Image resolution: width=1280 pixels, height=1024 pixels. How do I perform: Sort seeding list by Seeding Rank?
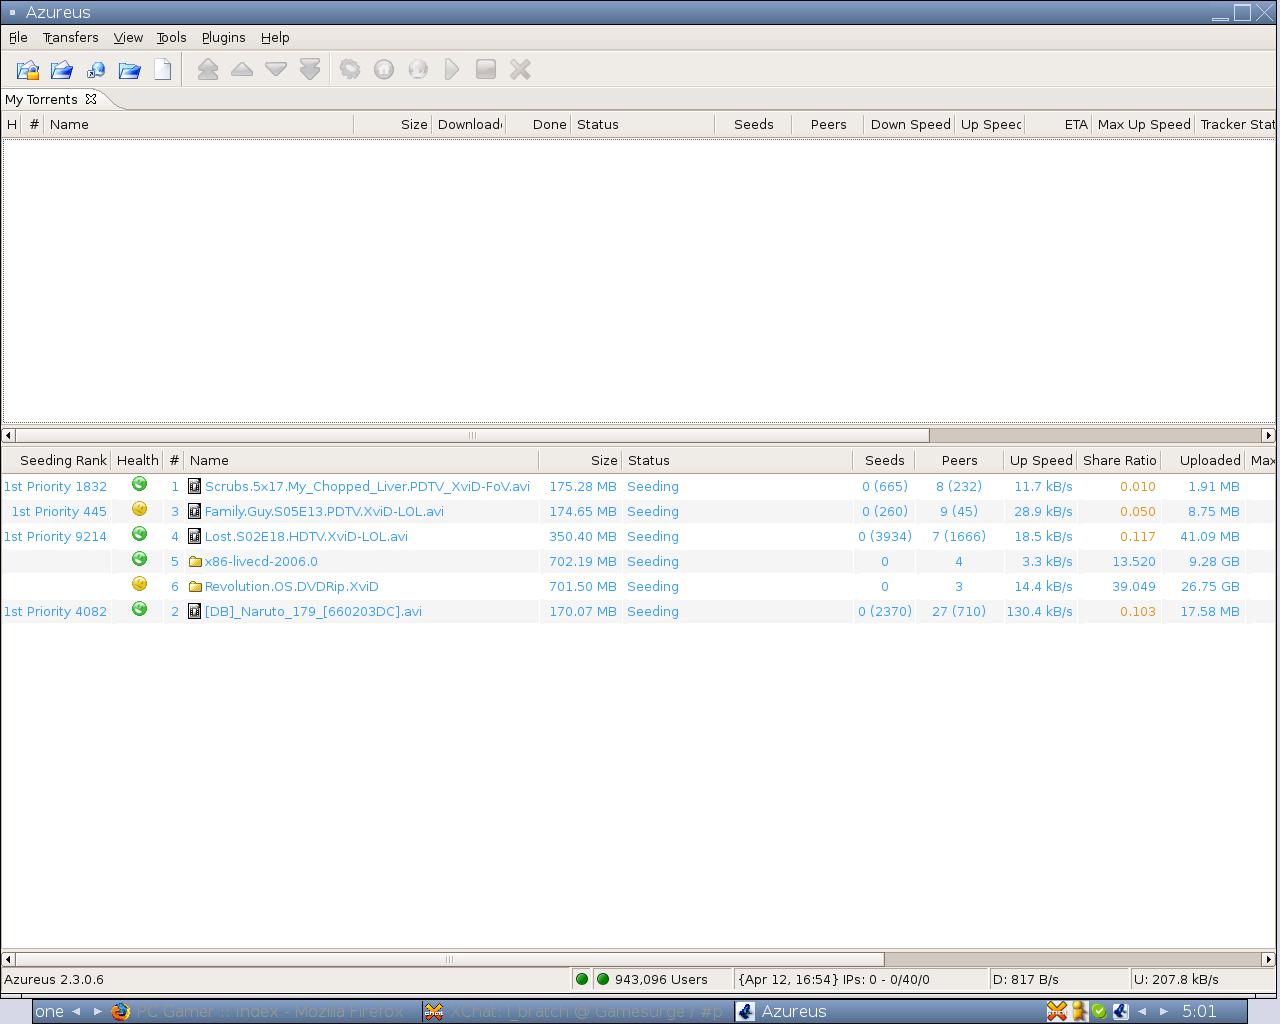[x=56, y=460]
